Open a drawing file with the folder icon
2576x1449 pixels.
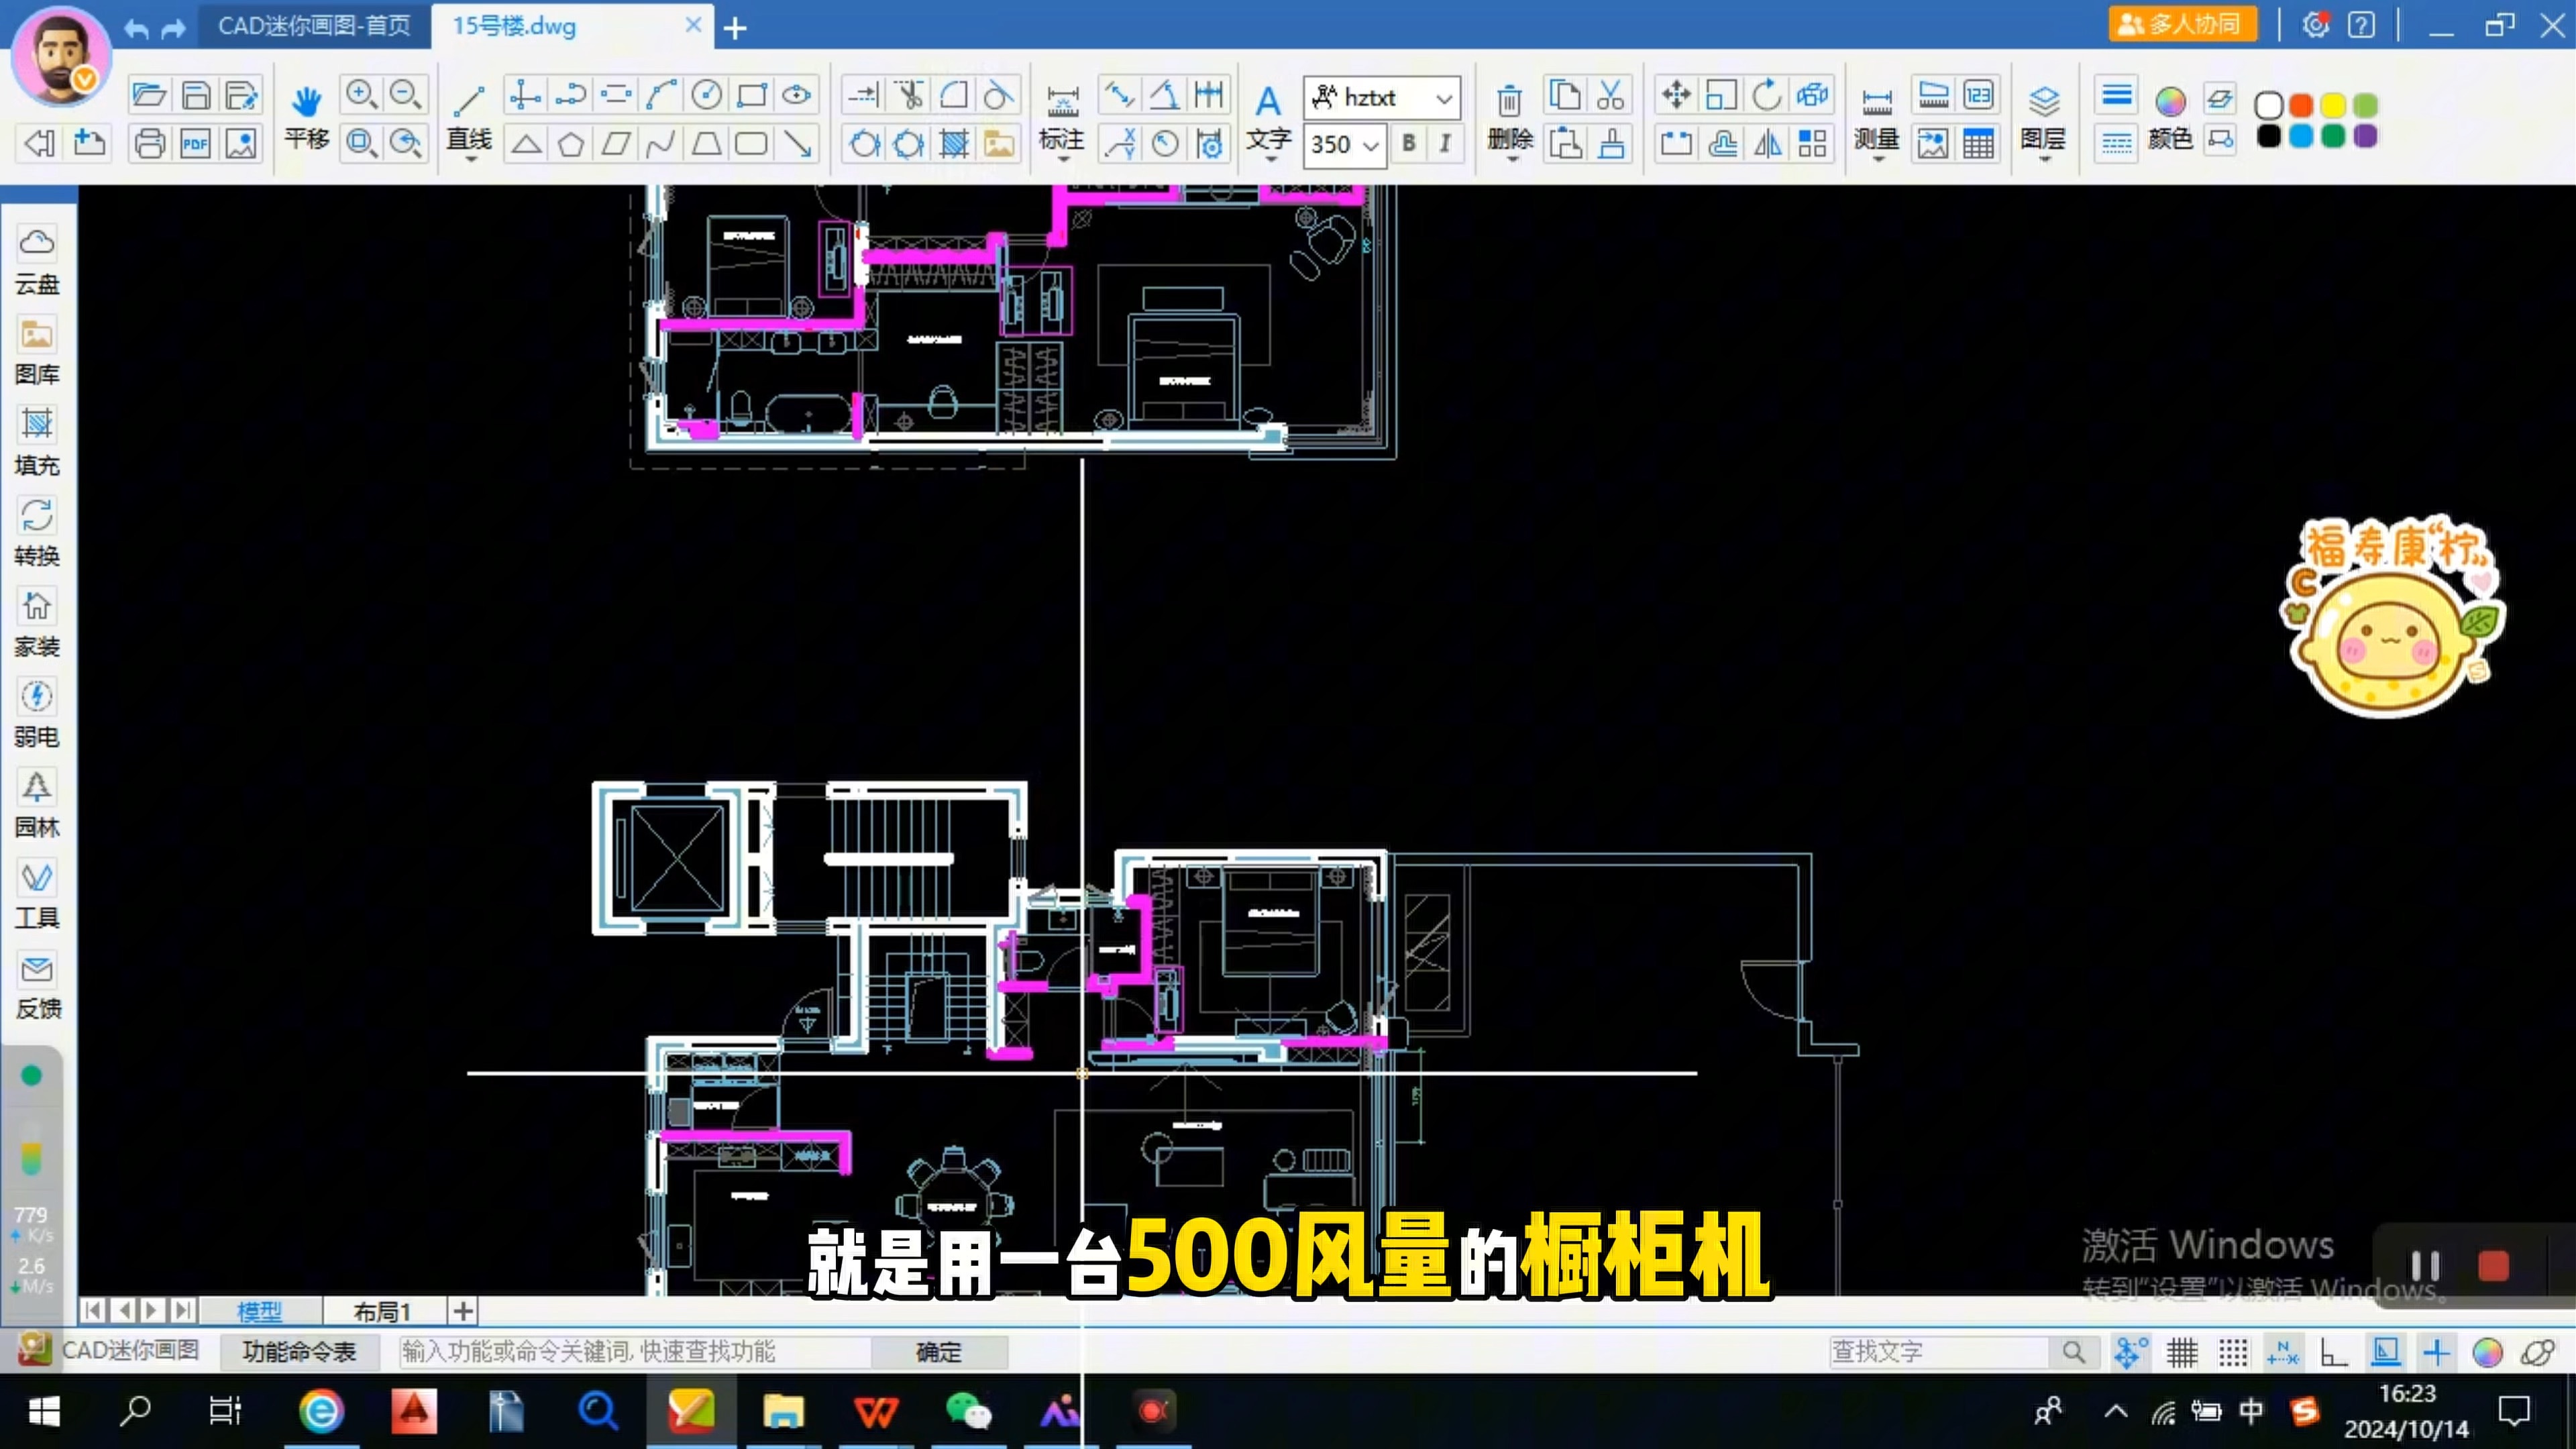(x=149, y=96)
